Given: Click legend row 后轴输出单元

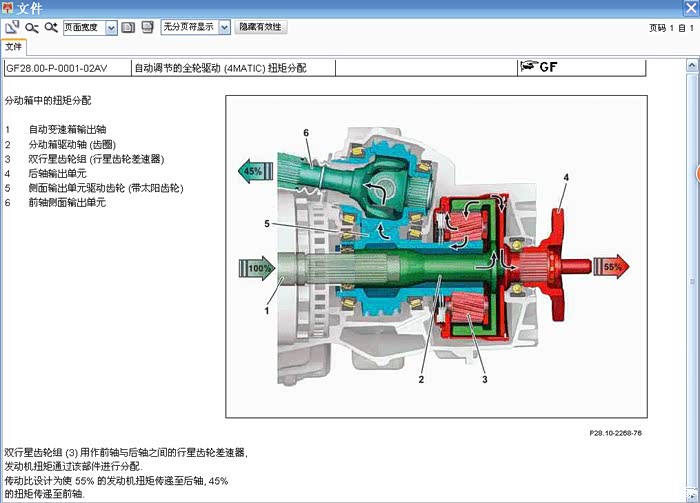Looking at the screenshot, I should point(46,173).
